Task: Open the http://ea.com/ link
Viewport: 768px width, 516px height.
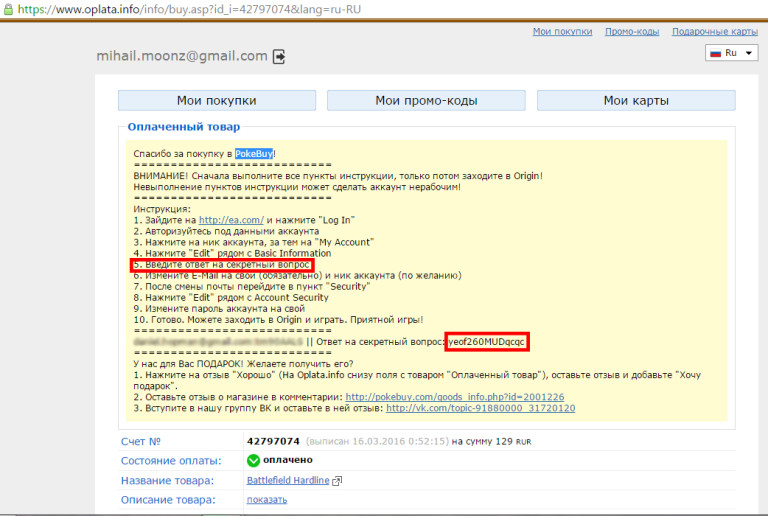Action: click(x=231, y=220)
